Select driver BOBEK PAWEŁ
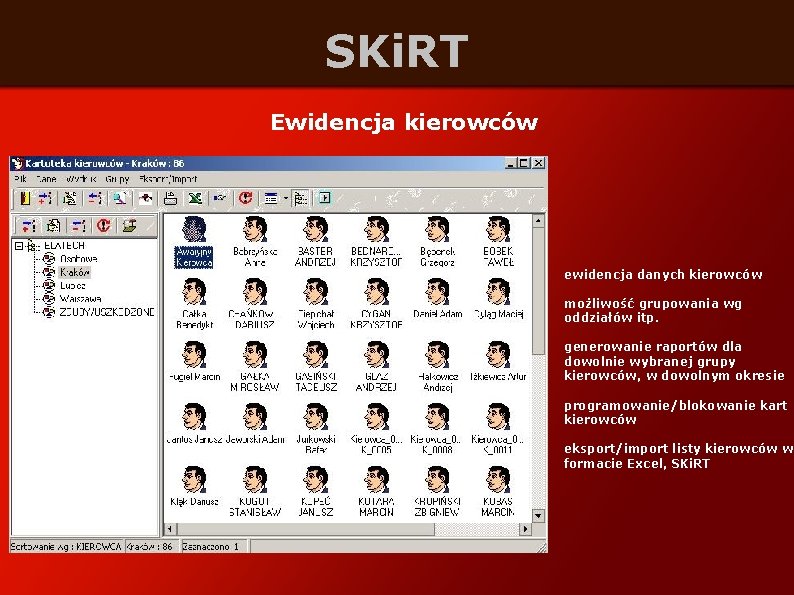 [x=498, y=242]
